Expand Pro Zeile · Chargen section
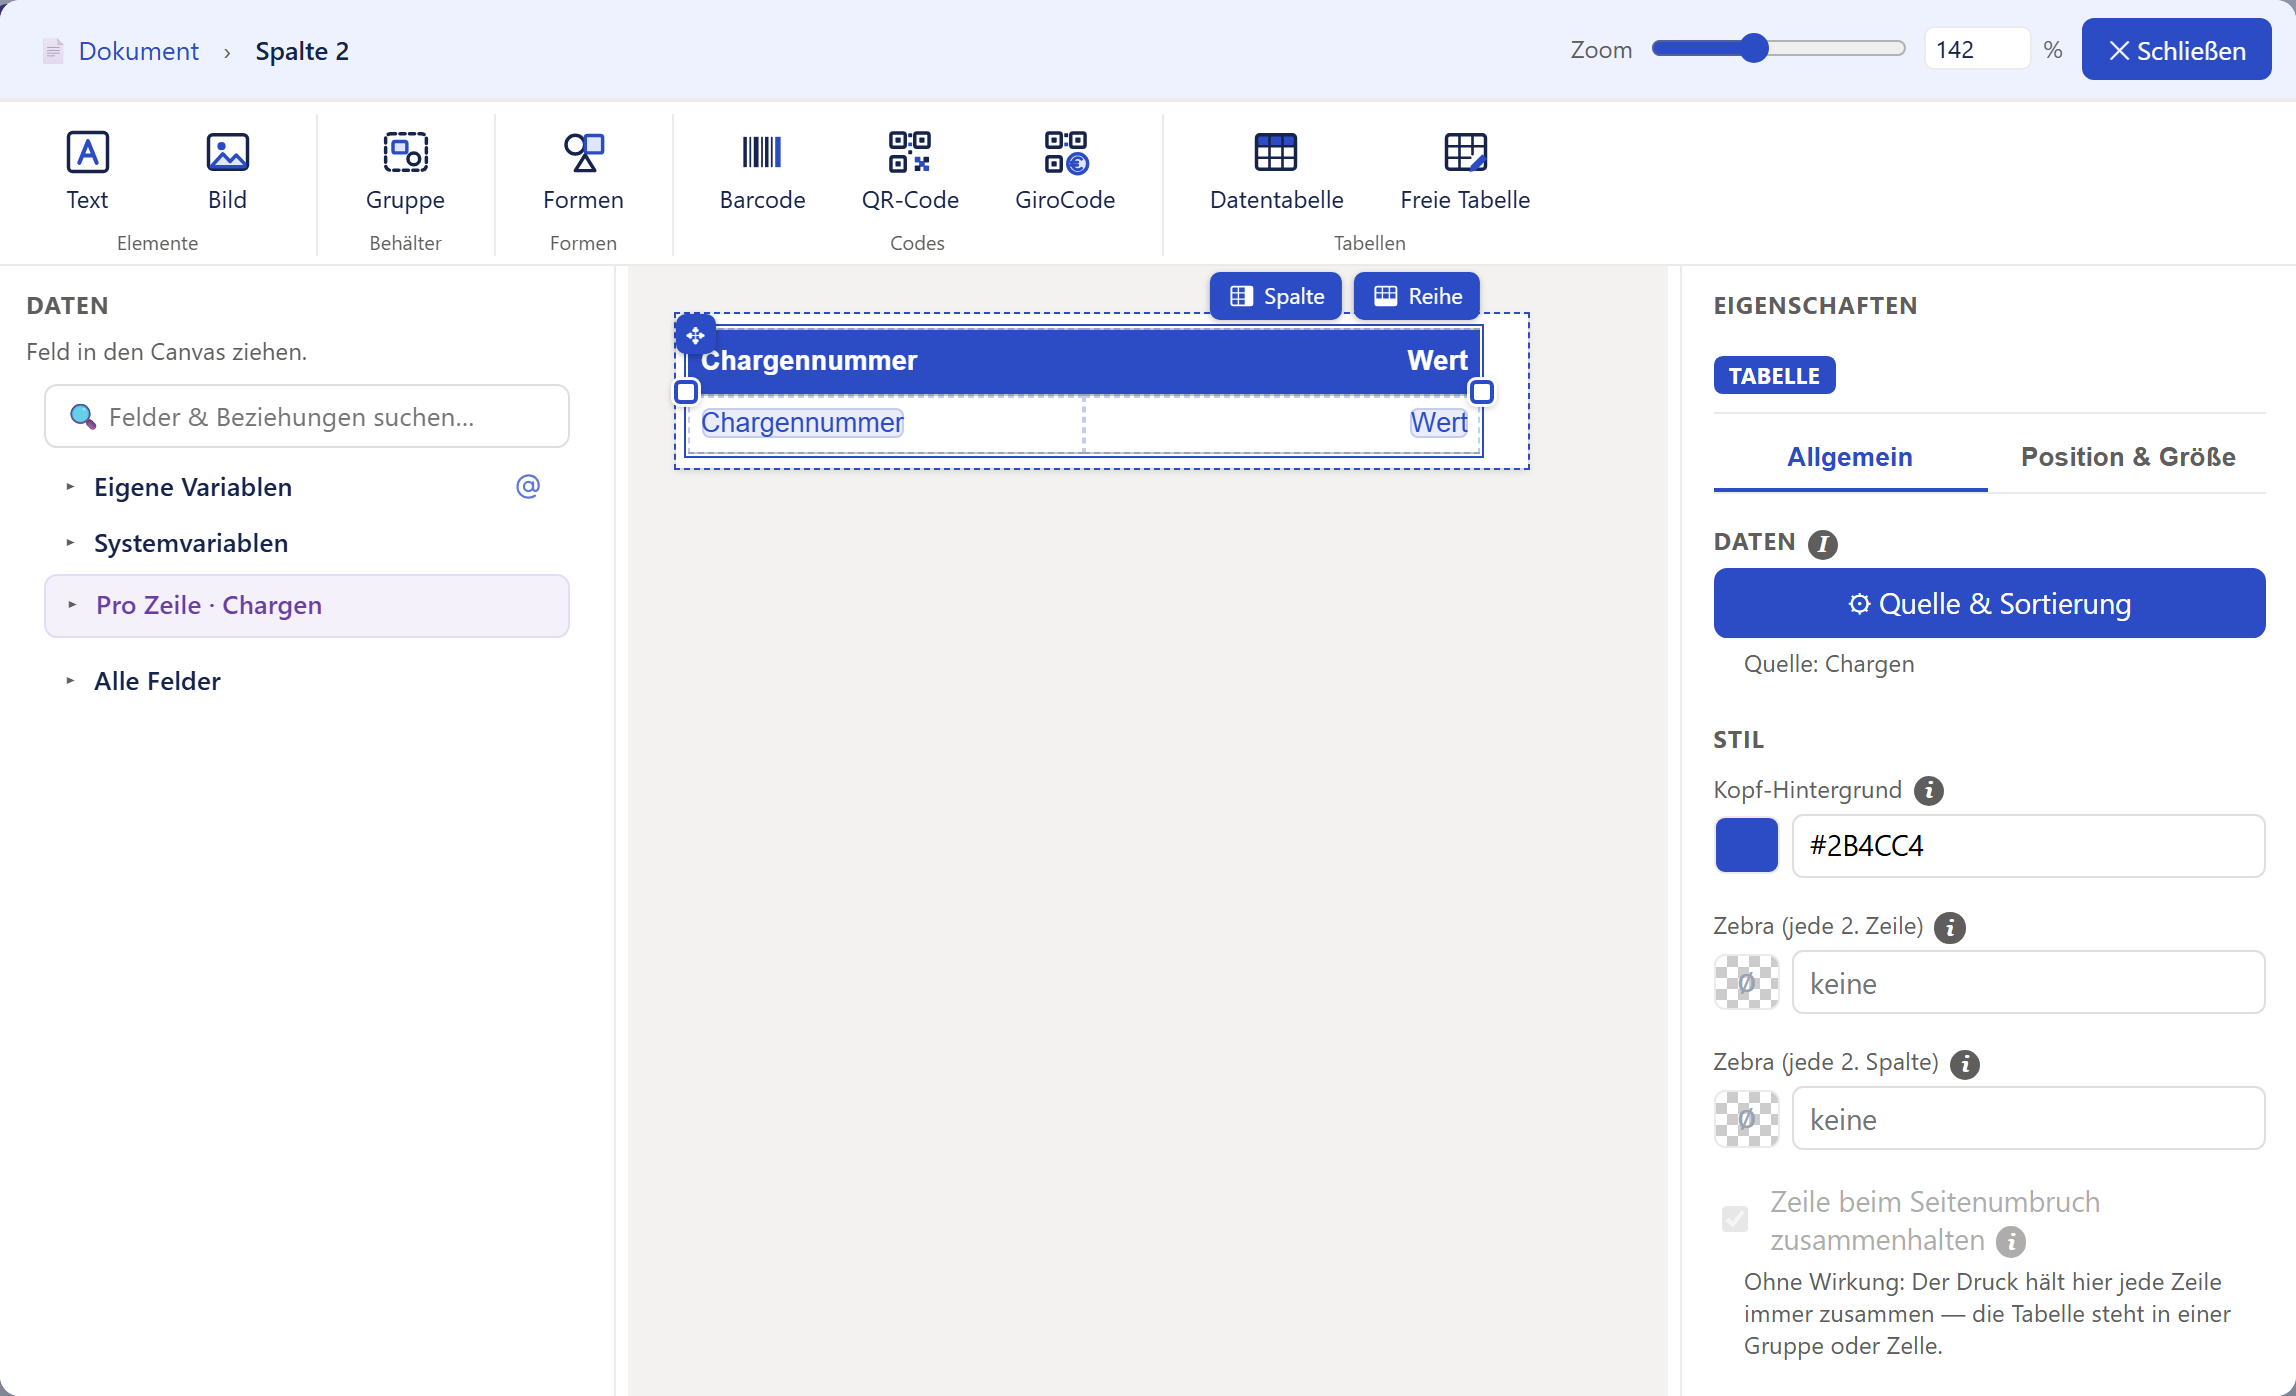The height and width of the screenshot is (1396, 2296). 306,606
